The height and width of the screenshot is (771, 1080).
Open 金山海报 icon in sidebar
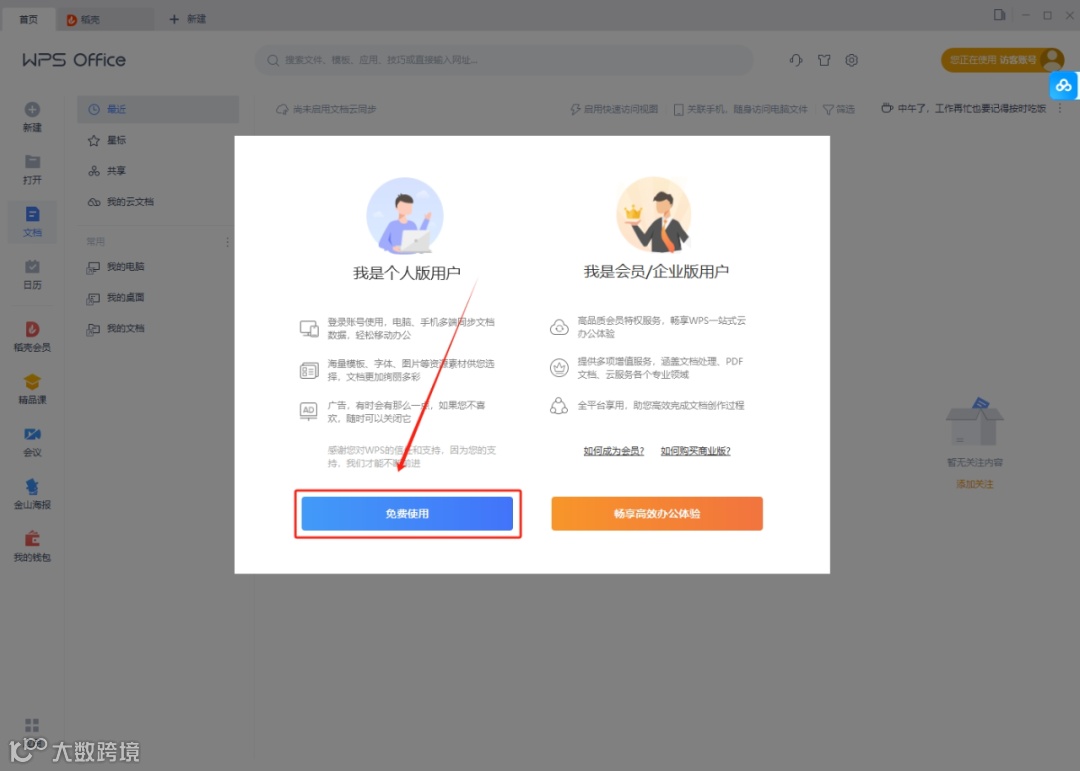(x=32, y=486)
